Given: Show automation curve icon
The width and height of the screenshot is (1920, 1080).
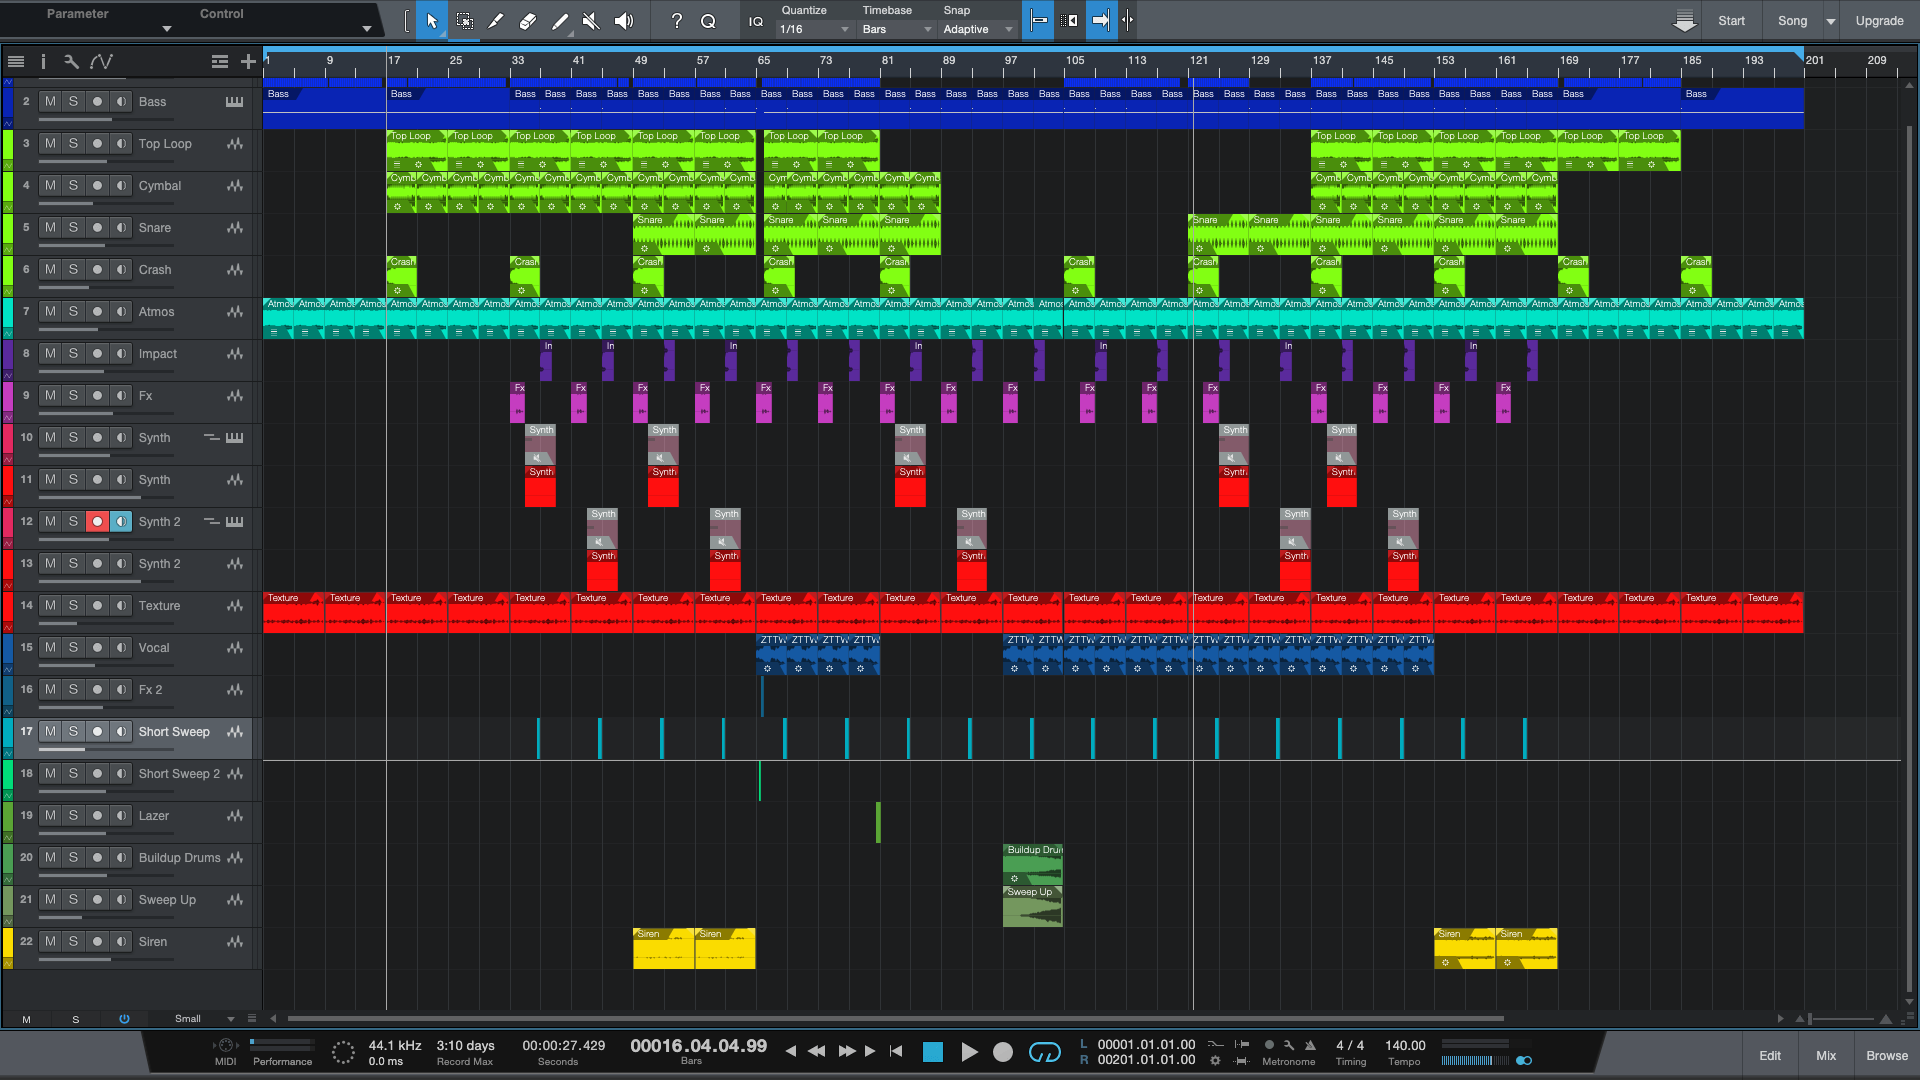Looking at the screenshot, I should pos(101,62).
